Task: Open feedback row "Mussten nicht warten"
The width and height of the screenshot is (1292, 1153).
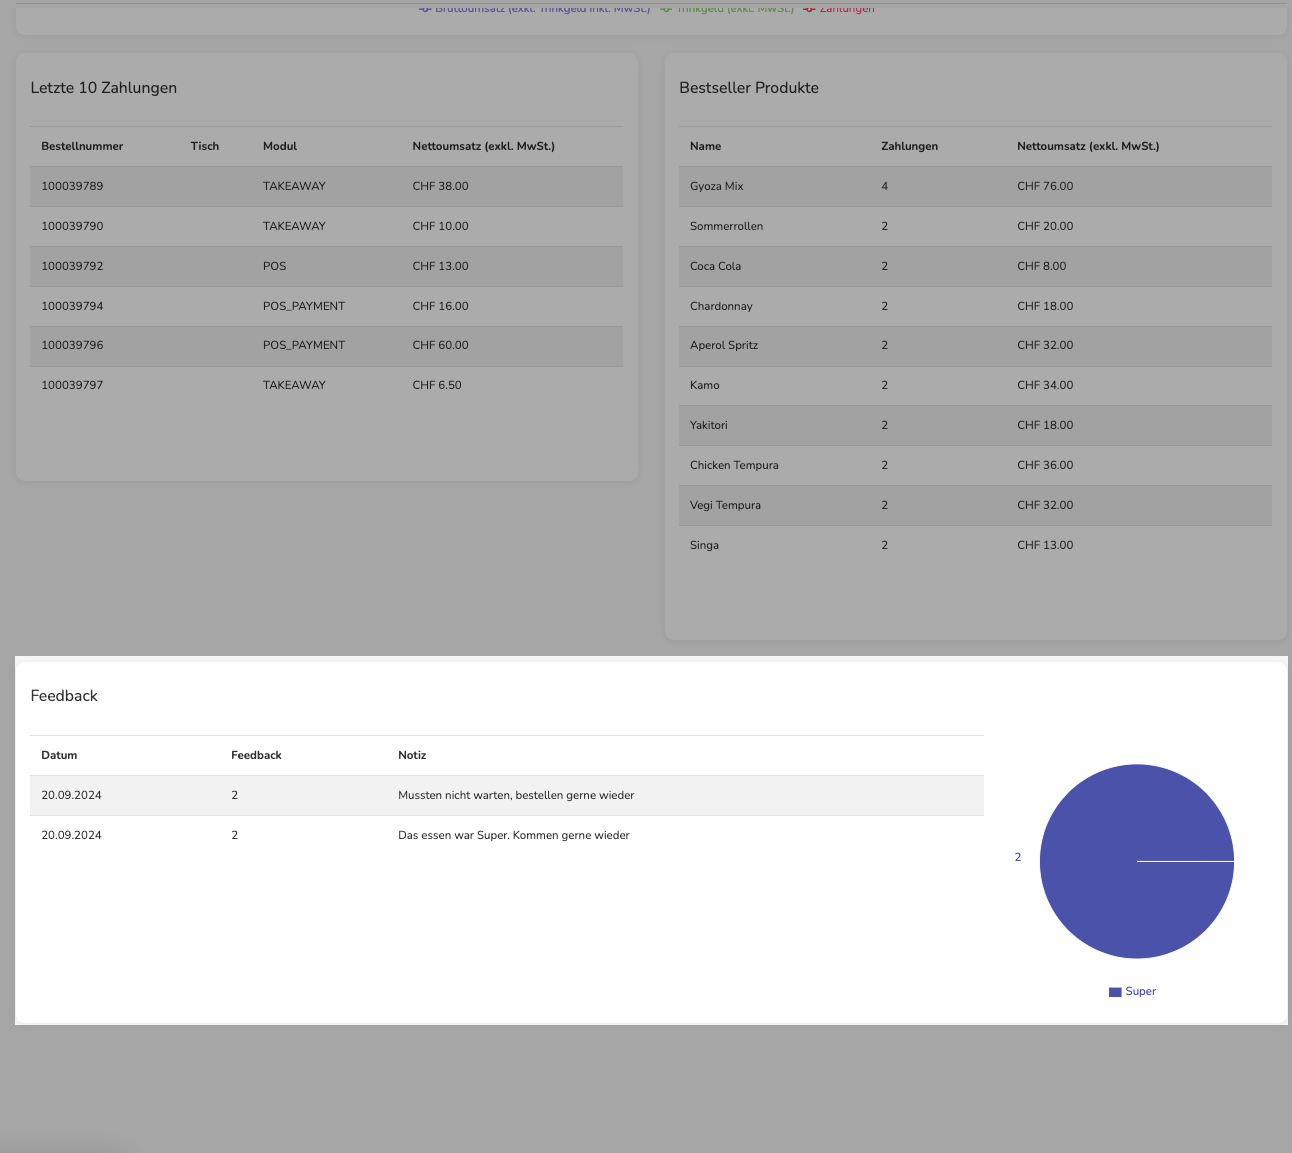Action: 507,796
